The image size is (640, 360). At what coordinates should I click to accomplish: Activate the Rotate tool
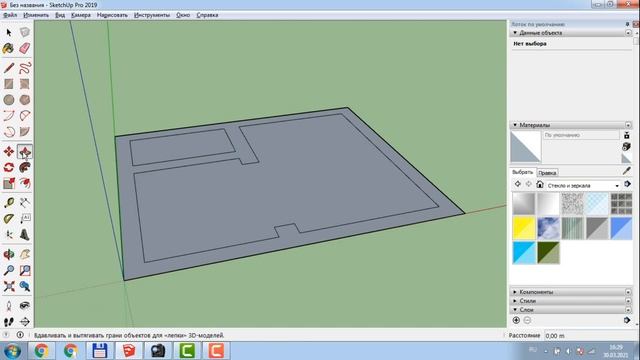point(9,167)
